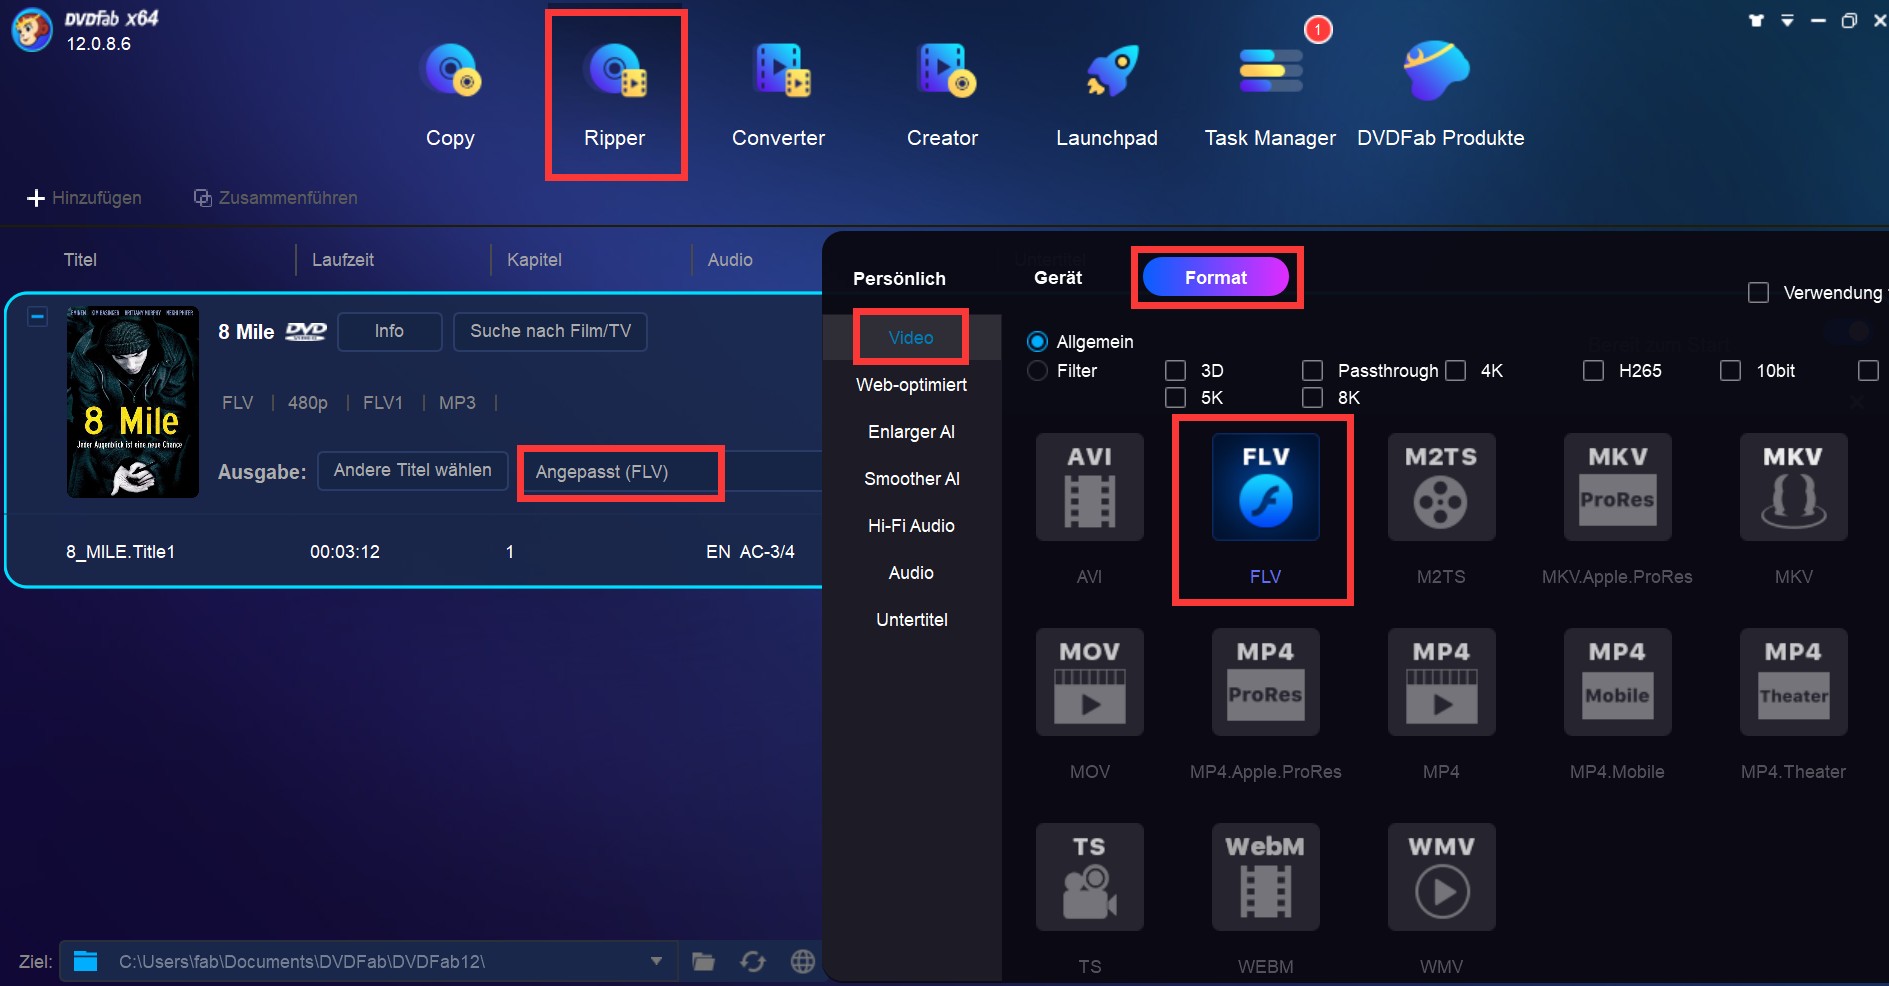This screenshot has width=1889, height=986.
Task: Select the WMV format icon
Action: 1442,877
